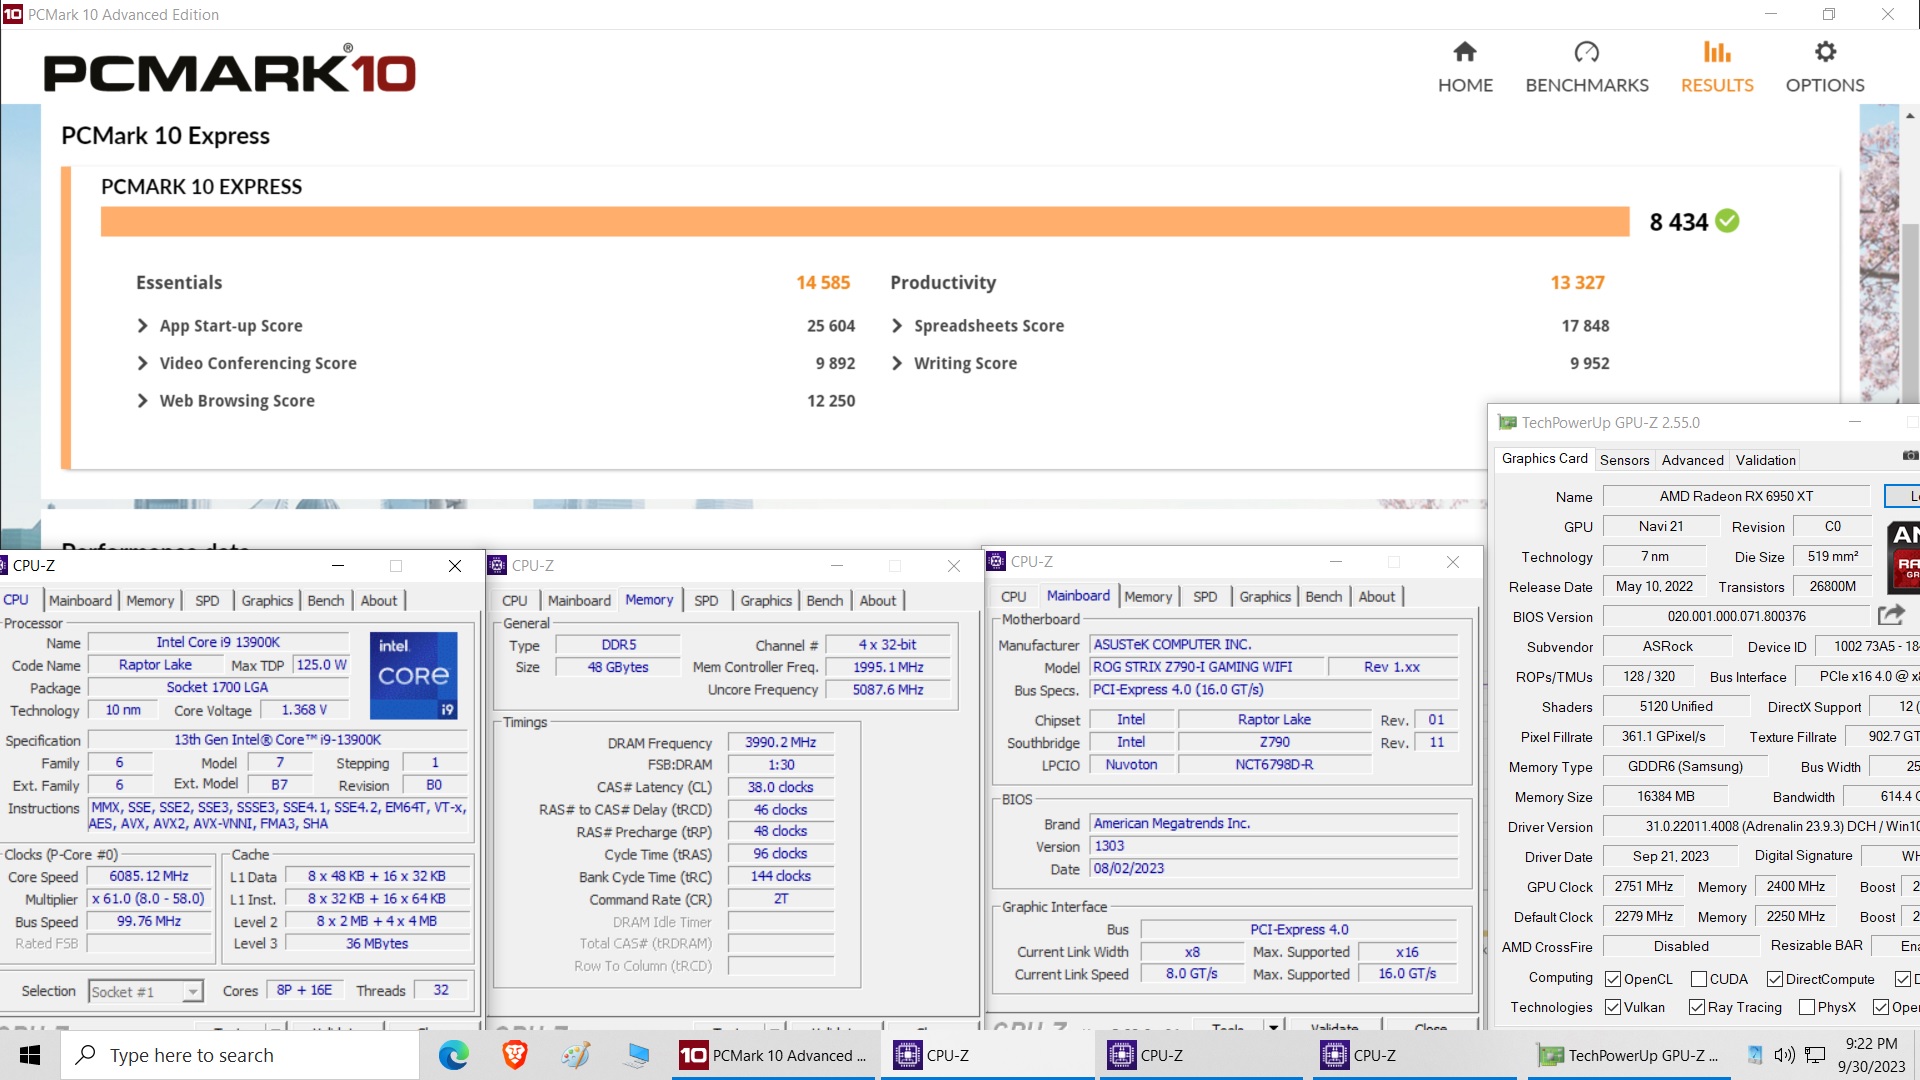
Task: Toggle the CUDA checkbox in GPU-Z
Action: pos(1698,979)
